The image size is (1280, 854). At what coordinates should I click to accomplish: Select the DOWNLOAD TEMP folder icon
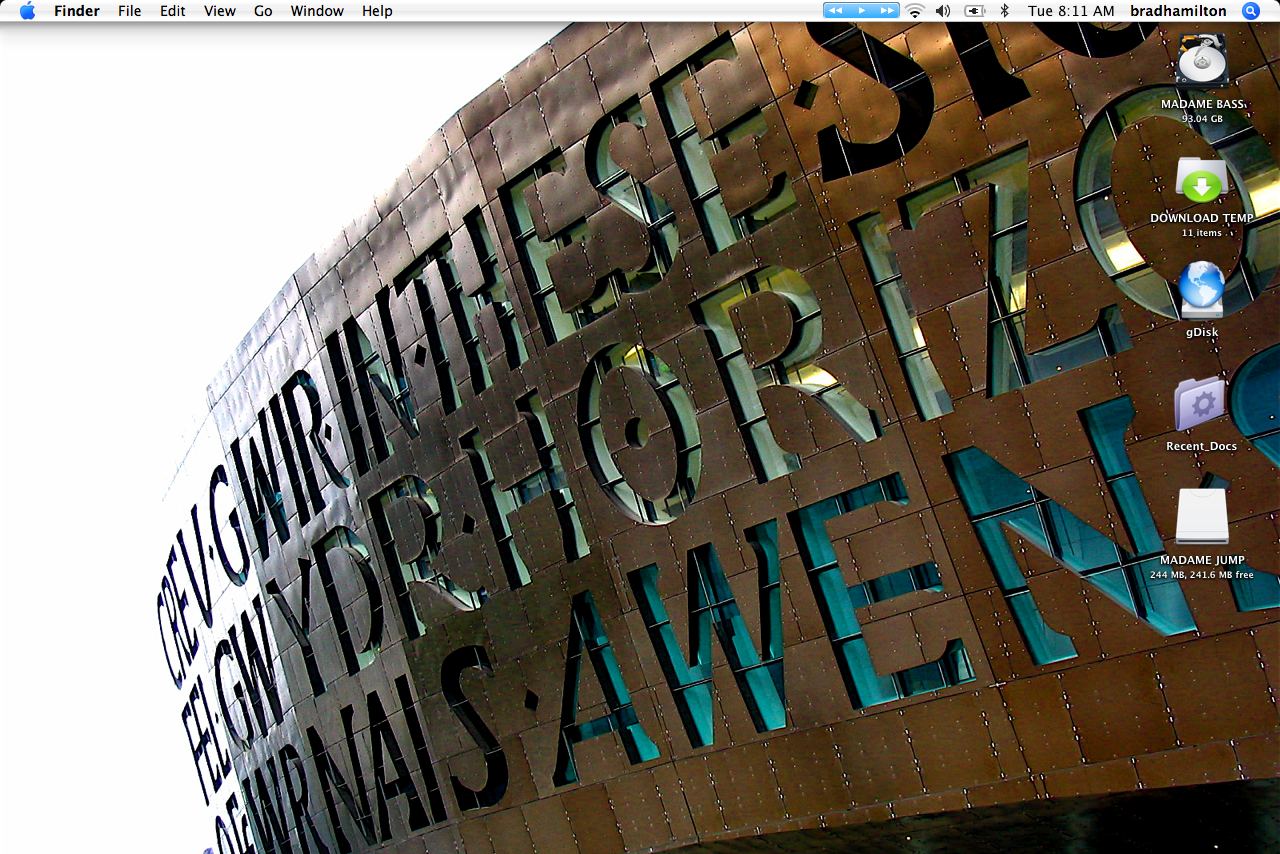click(x=1202, y=181)
